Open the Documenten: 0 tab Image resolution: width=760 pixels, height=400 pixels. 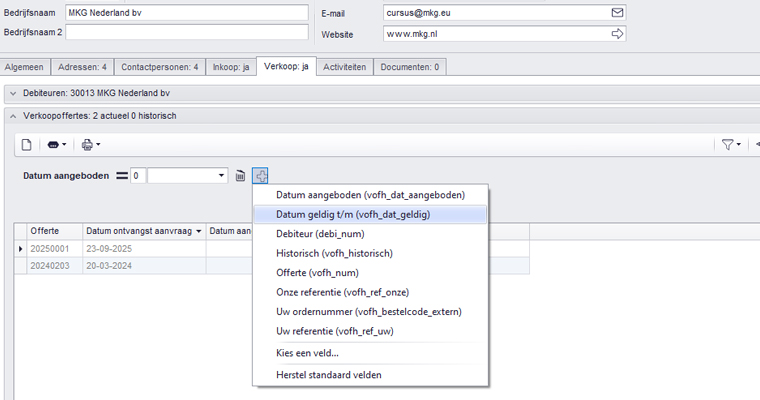coord(410,67)
